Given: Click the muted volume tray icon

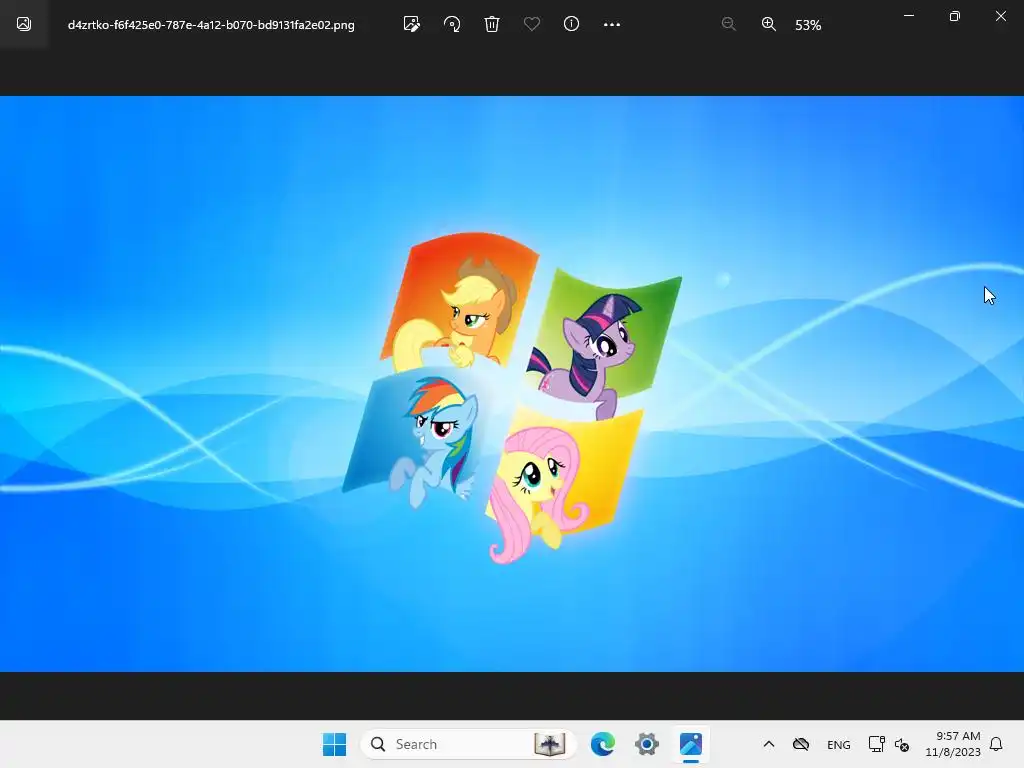Looking at the screenshot, I should [x=902, y=744].
